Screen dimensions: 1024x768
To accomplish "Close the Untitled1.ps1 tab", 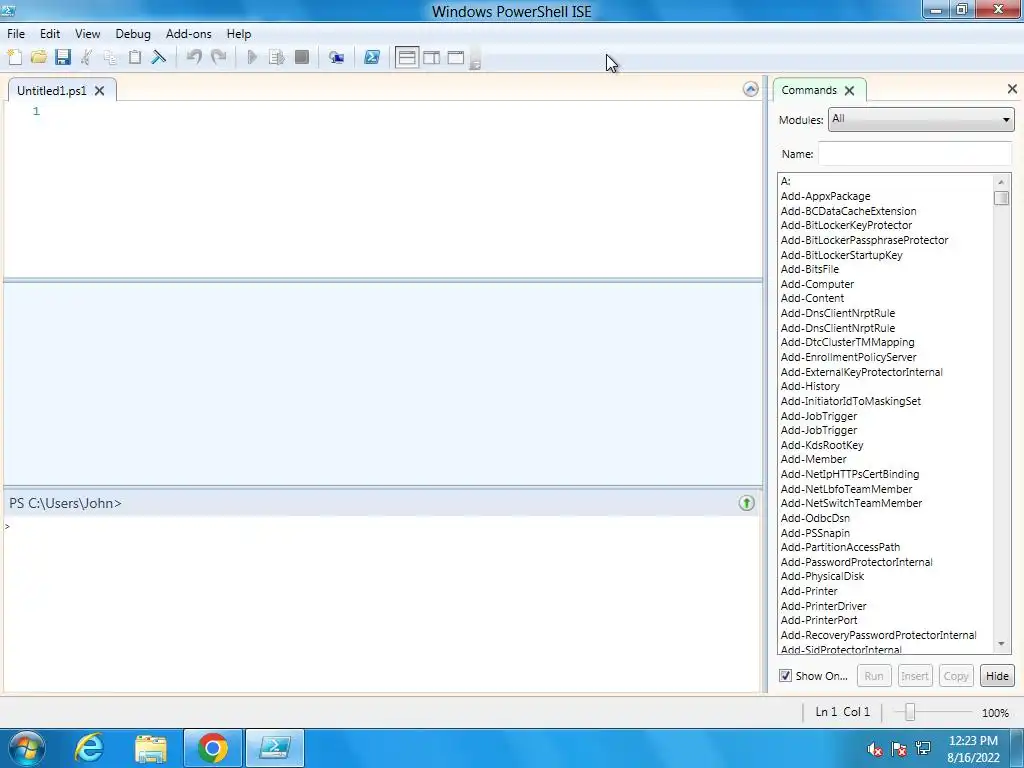I will (99, 91).
